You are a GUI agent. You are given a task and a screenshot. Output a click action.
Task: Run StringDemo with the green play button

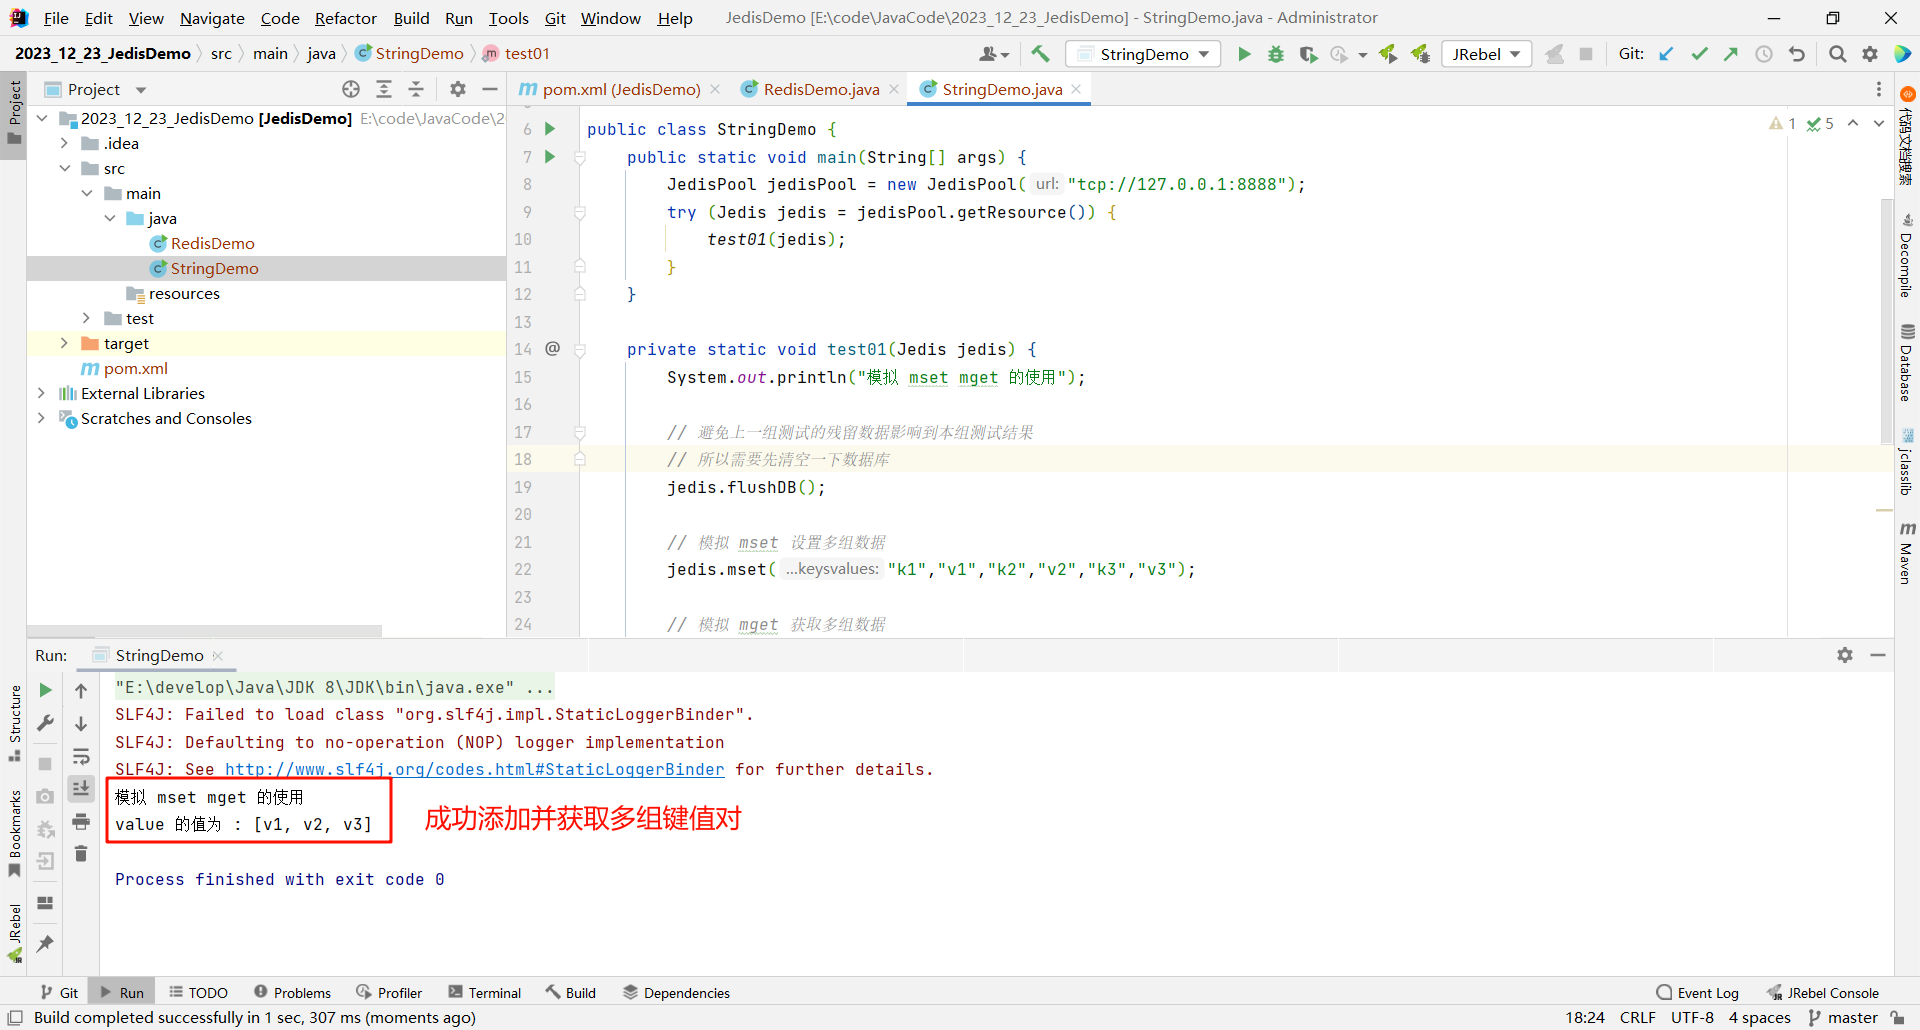pos(1244,54)
